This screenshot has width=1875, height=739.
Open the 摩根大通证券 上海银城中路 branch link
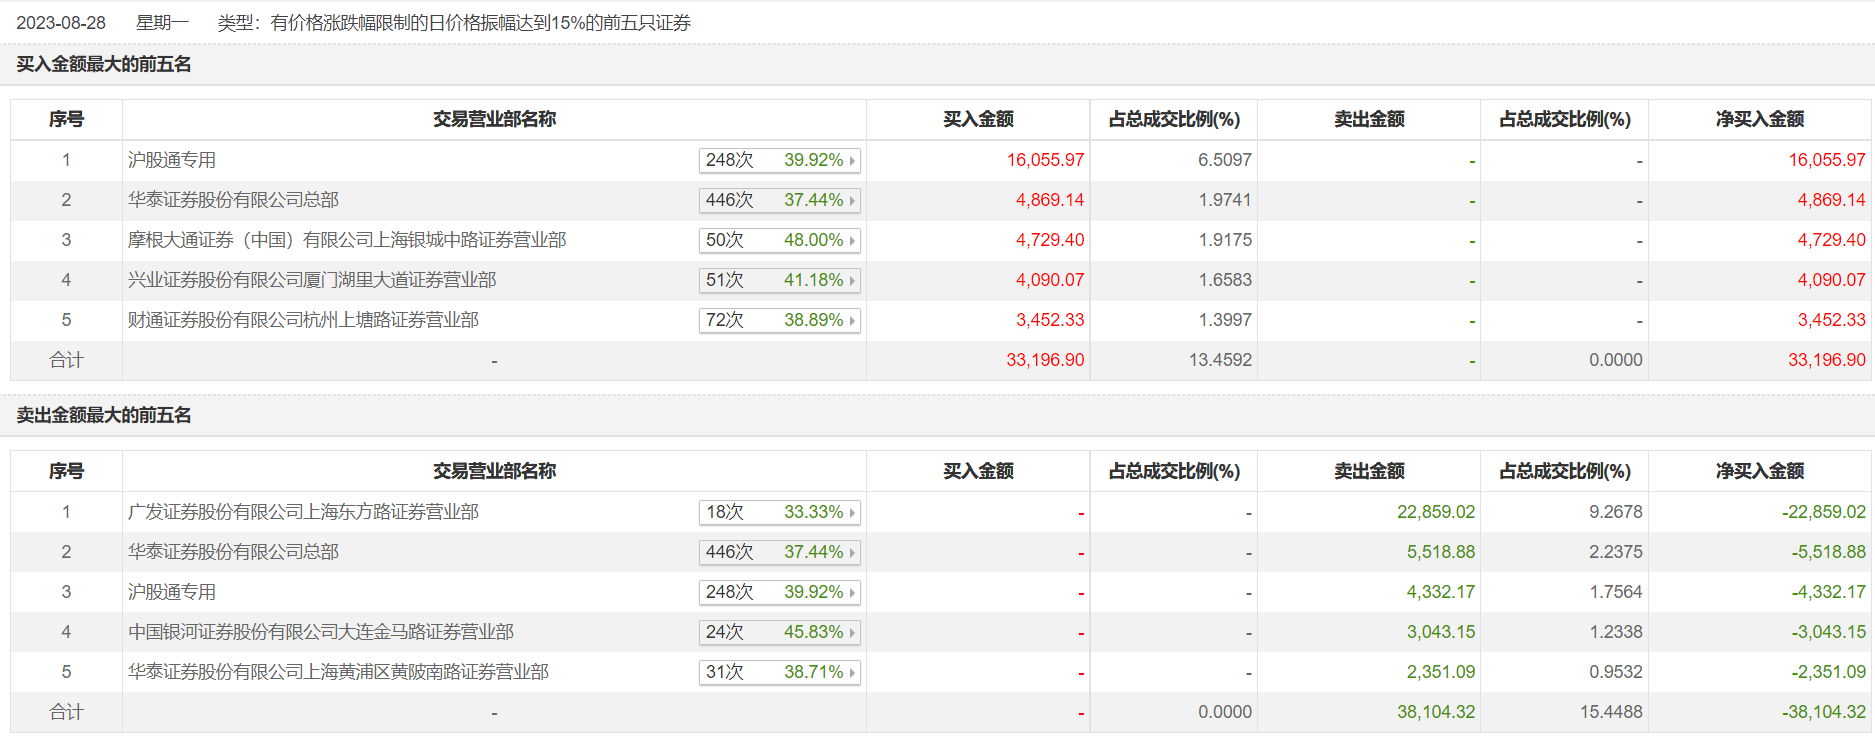pos(347,240)
